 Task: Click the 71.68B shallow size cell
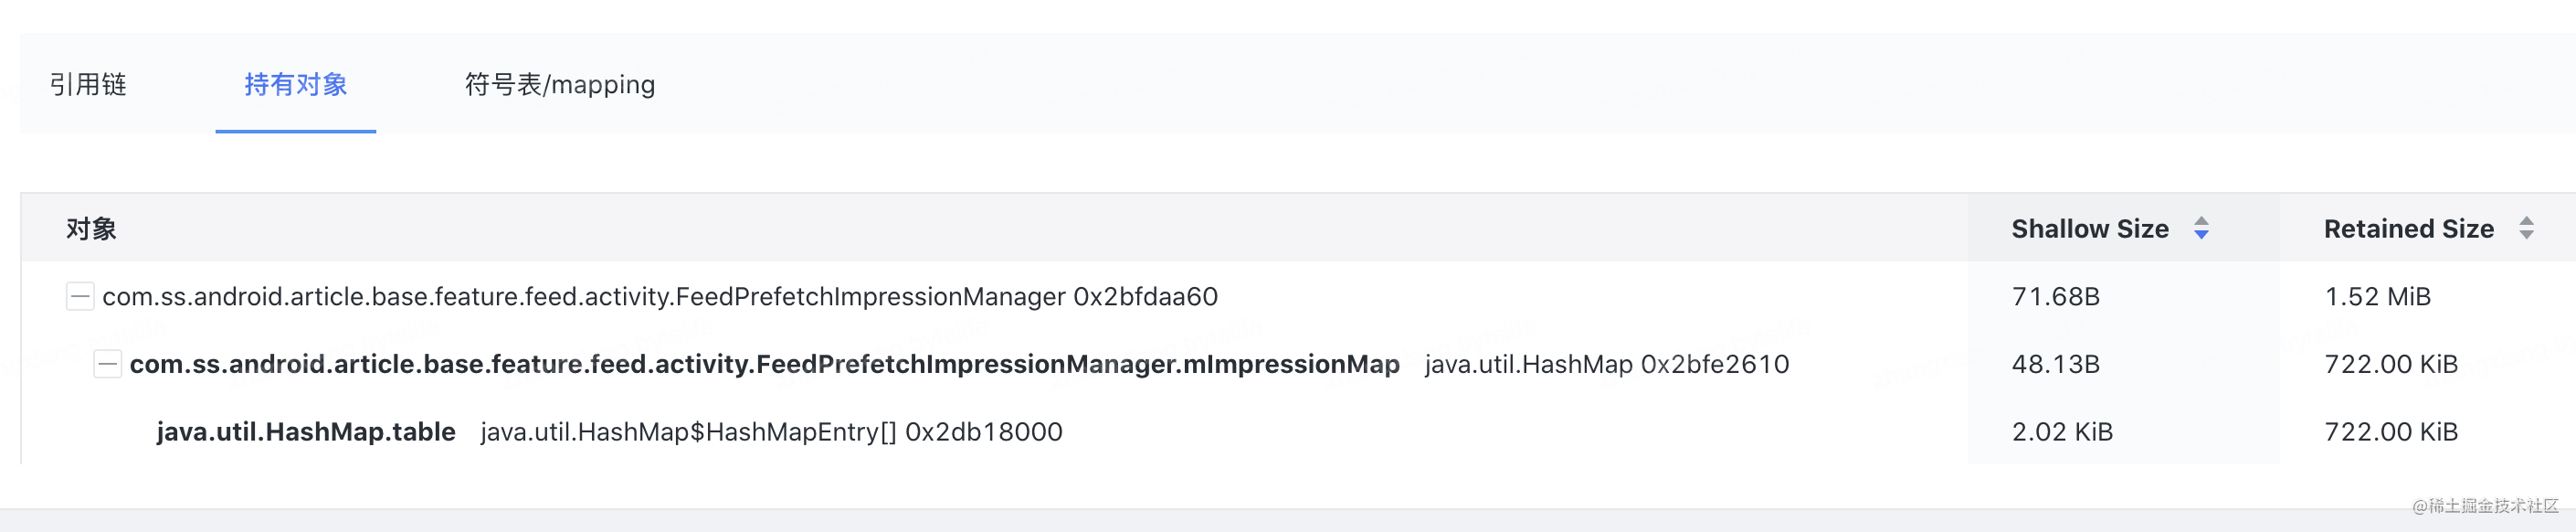coord(2055,296)
